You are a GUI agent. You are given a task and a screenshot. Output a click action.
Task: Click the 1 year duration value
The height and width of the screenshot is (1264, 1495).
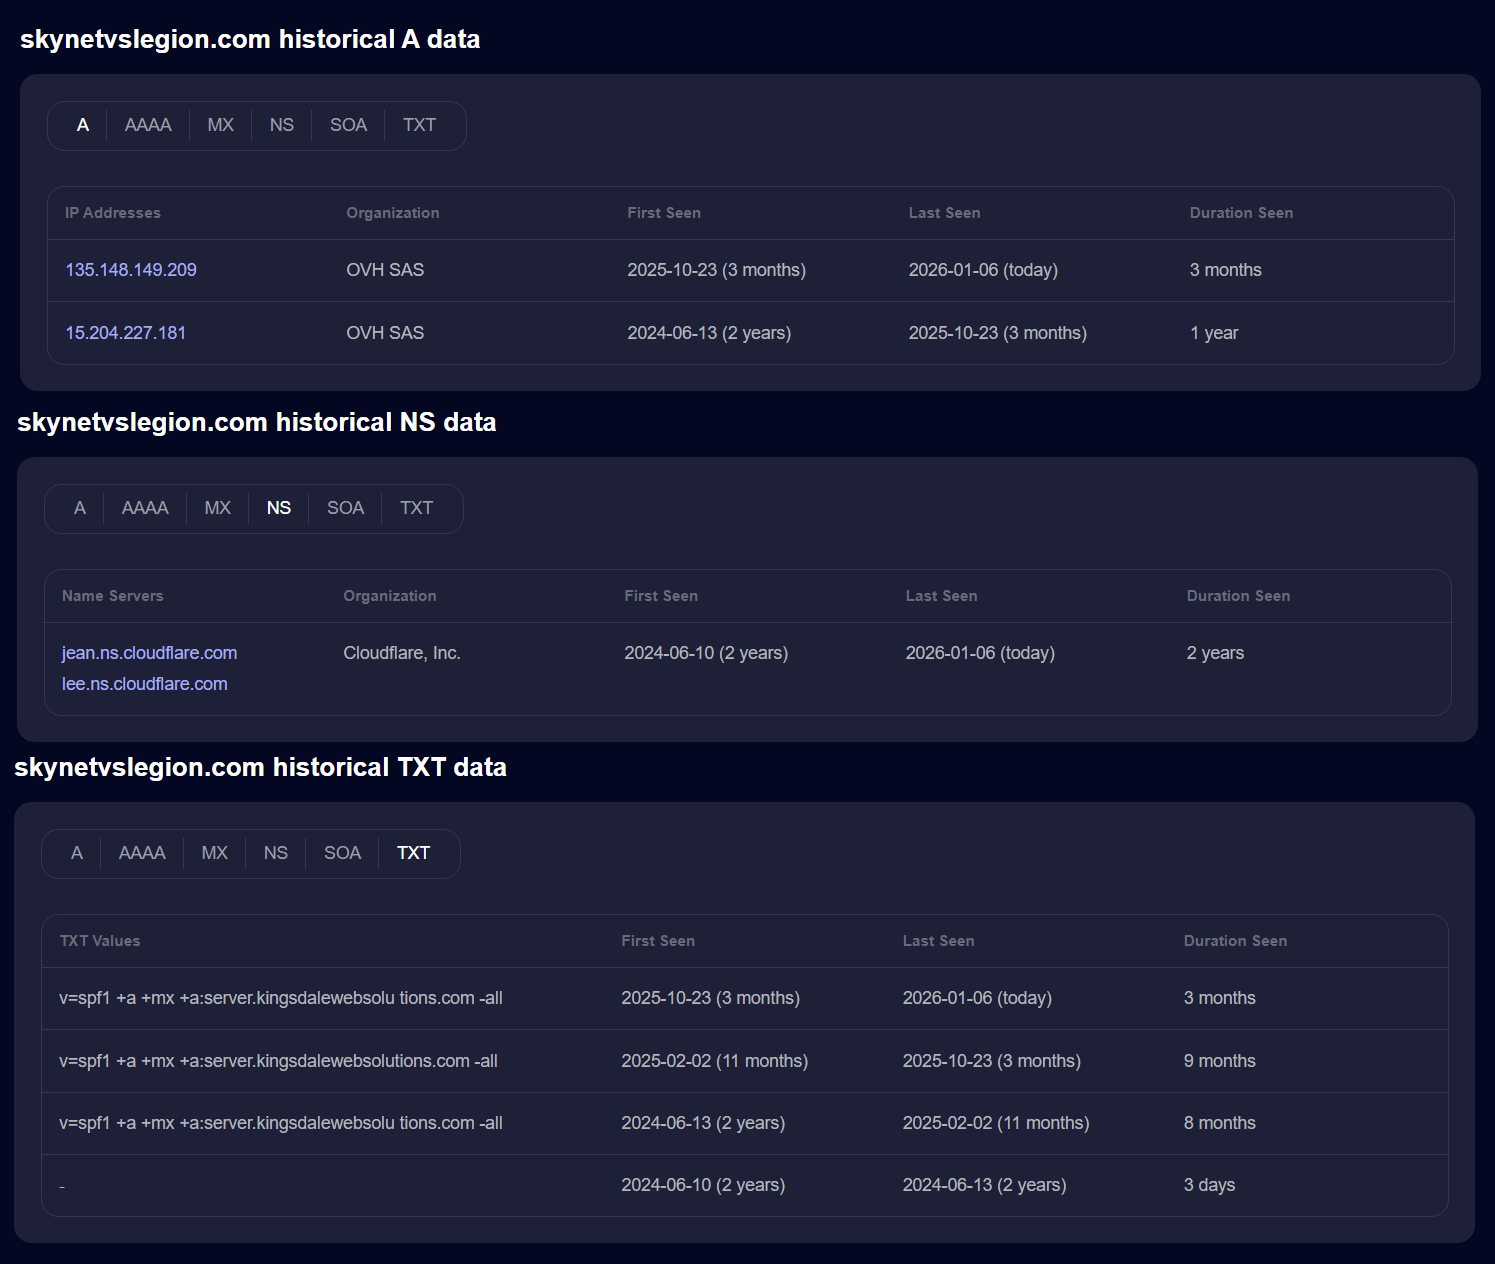click(x=1214, y=333)
